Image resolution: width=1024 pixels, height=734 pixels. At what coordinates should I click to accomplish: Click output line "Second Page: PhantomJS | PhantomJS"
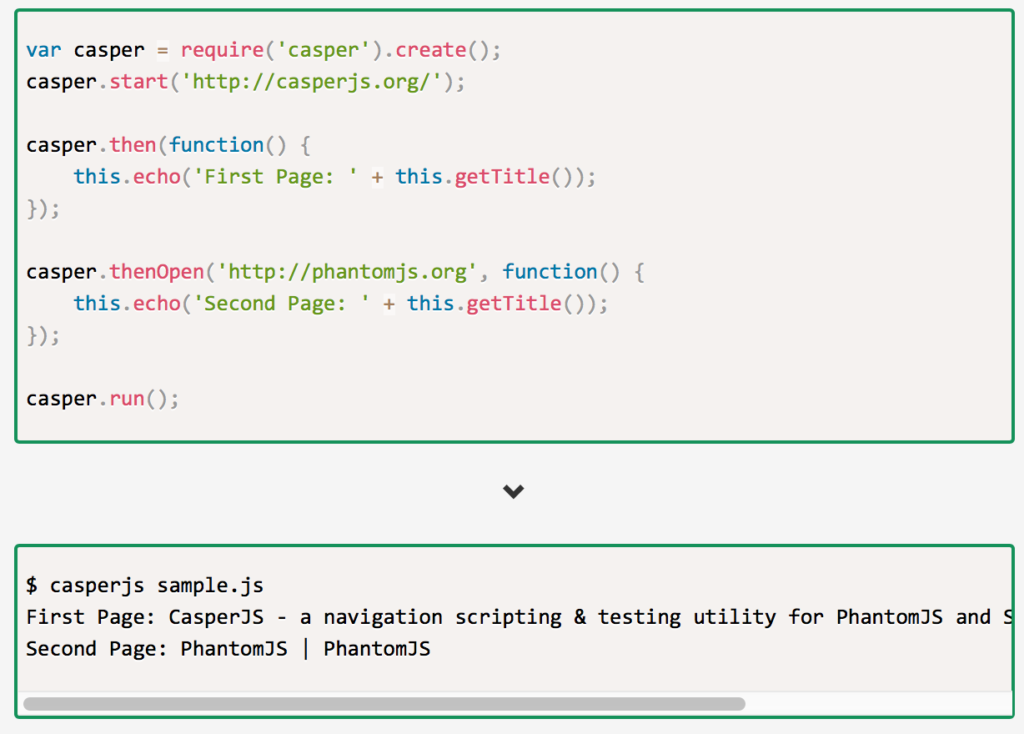(x=228, y=649)
